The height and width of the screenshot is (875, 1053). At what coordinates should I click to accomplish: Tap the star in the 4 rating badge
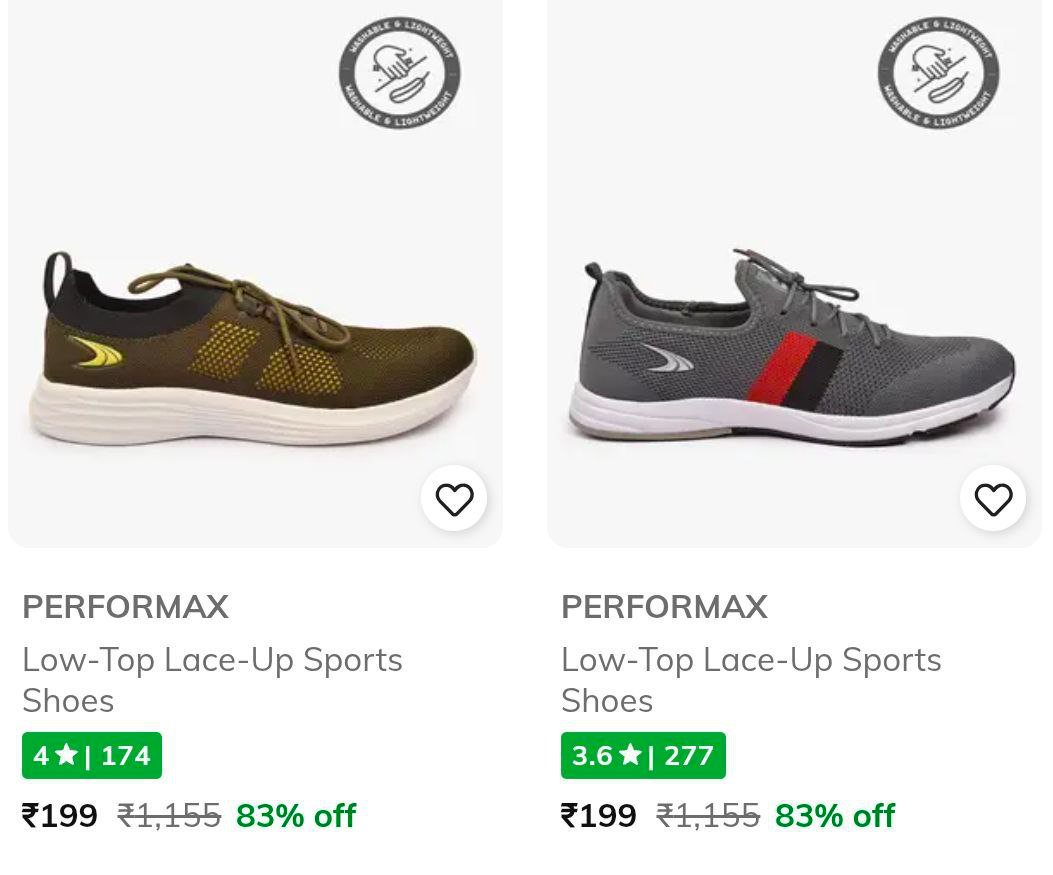[x=66, y=755]
